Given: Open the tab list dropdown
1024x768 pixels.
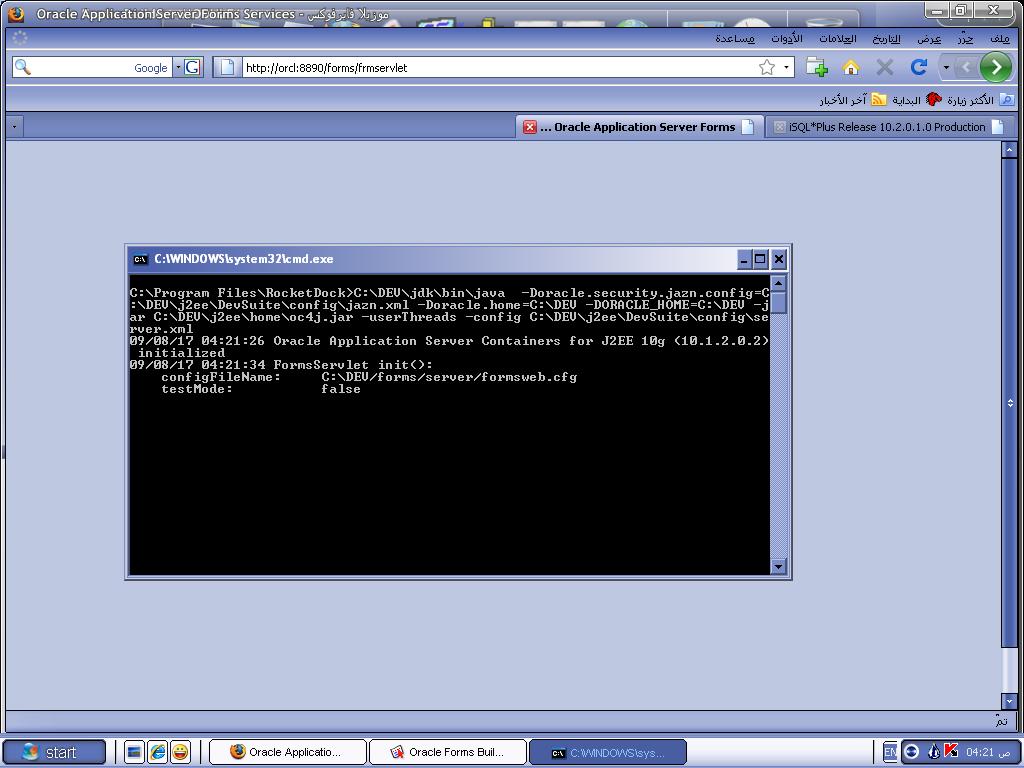Looking at the screenshot, I should pyautogui.click(x=14, y=127).
